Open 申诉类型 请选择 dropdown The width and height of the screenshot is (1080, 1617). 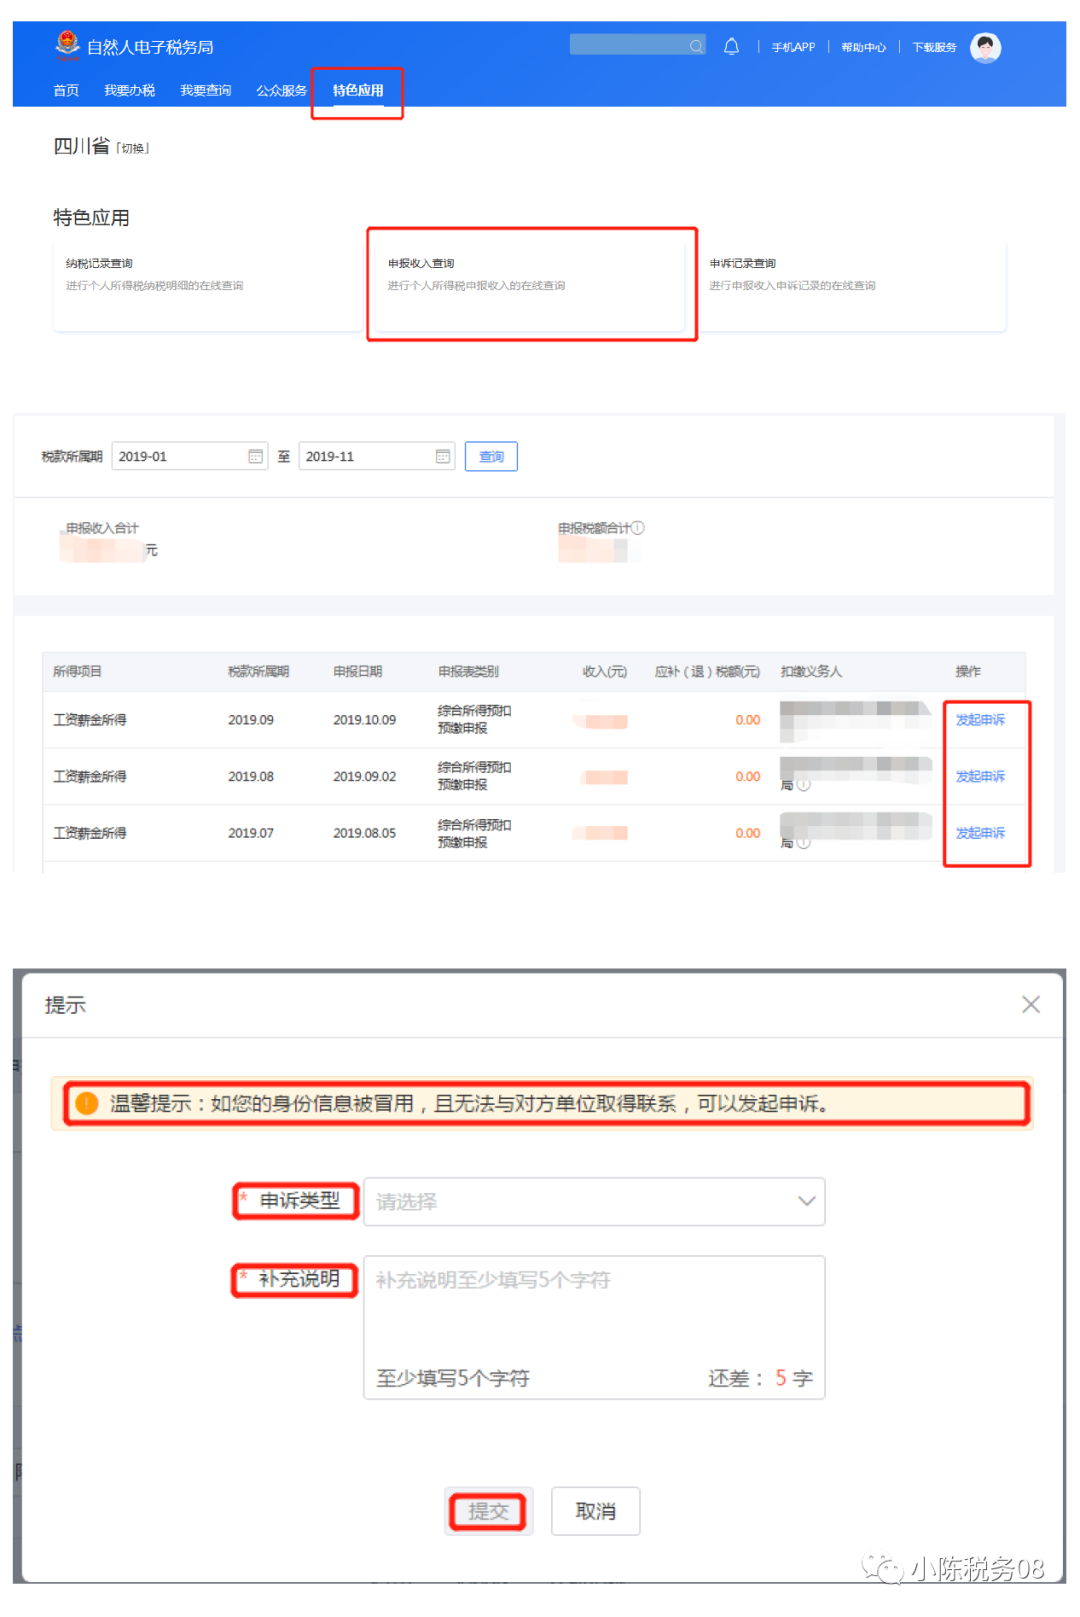pos(594,1201)
